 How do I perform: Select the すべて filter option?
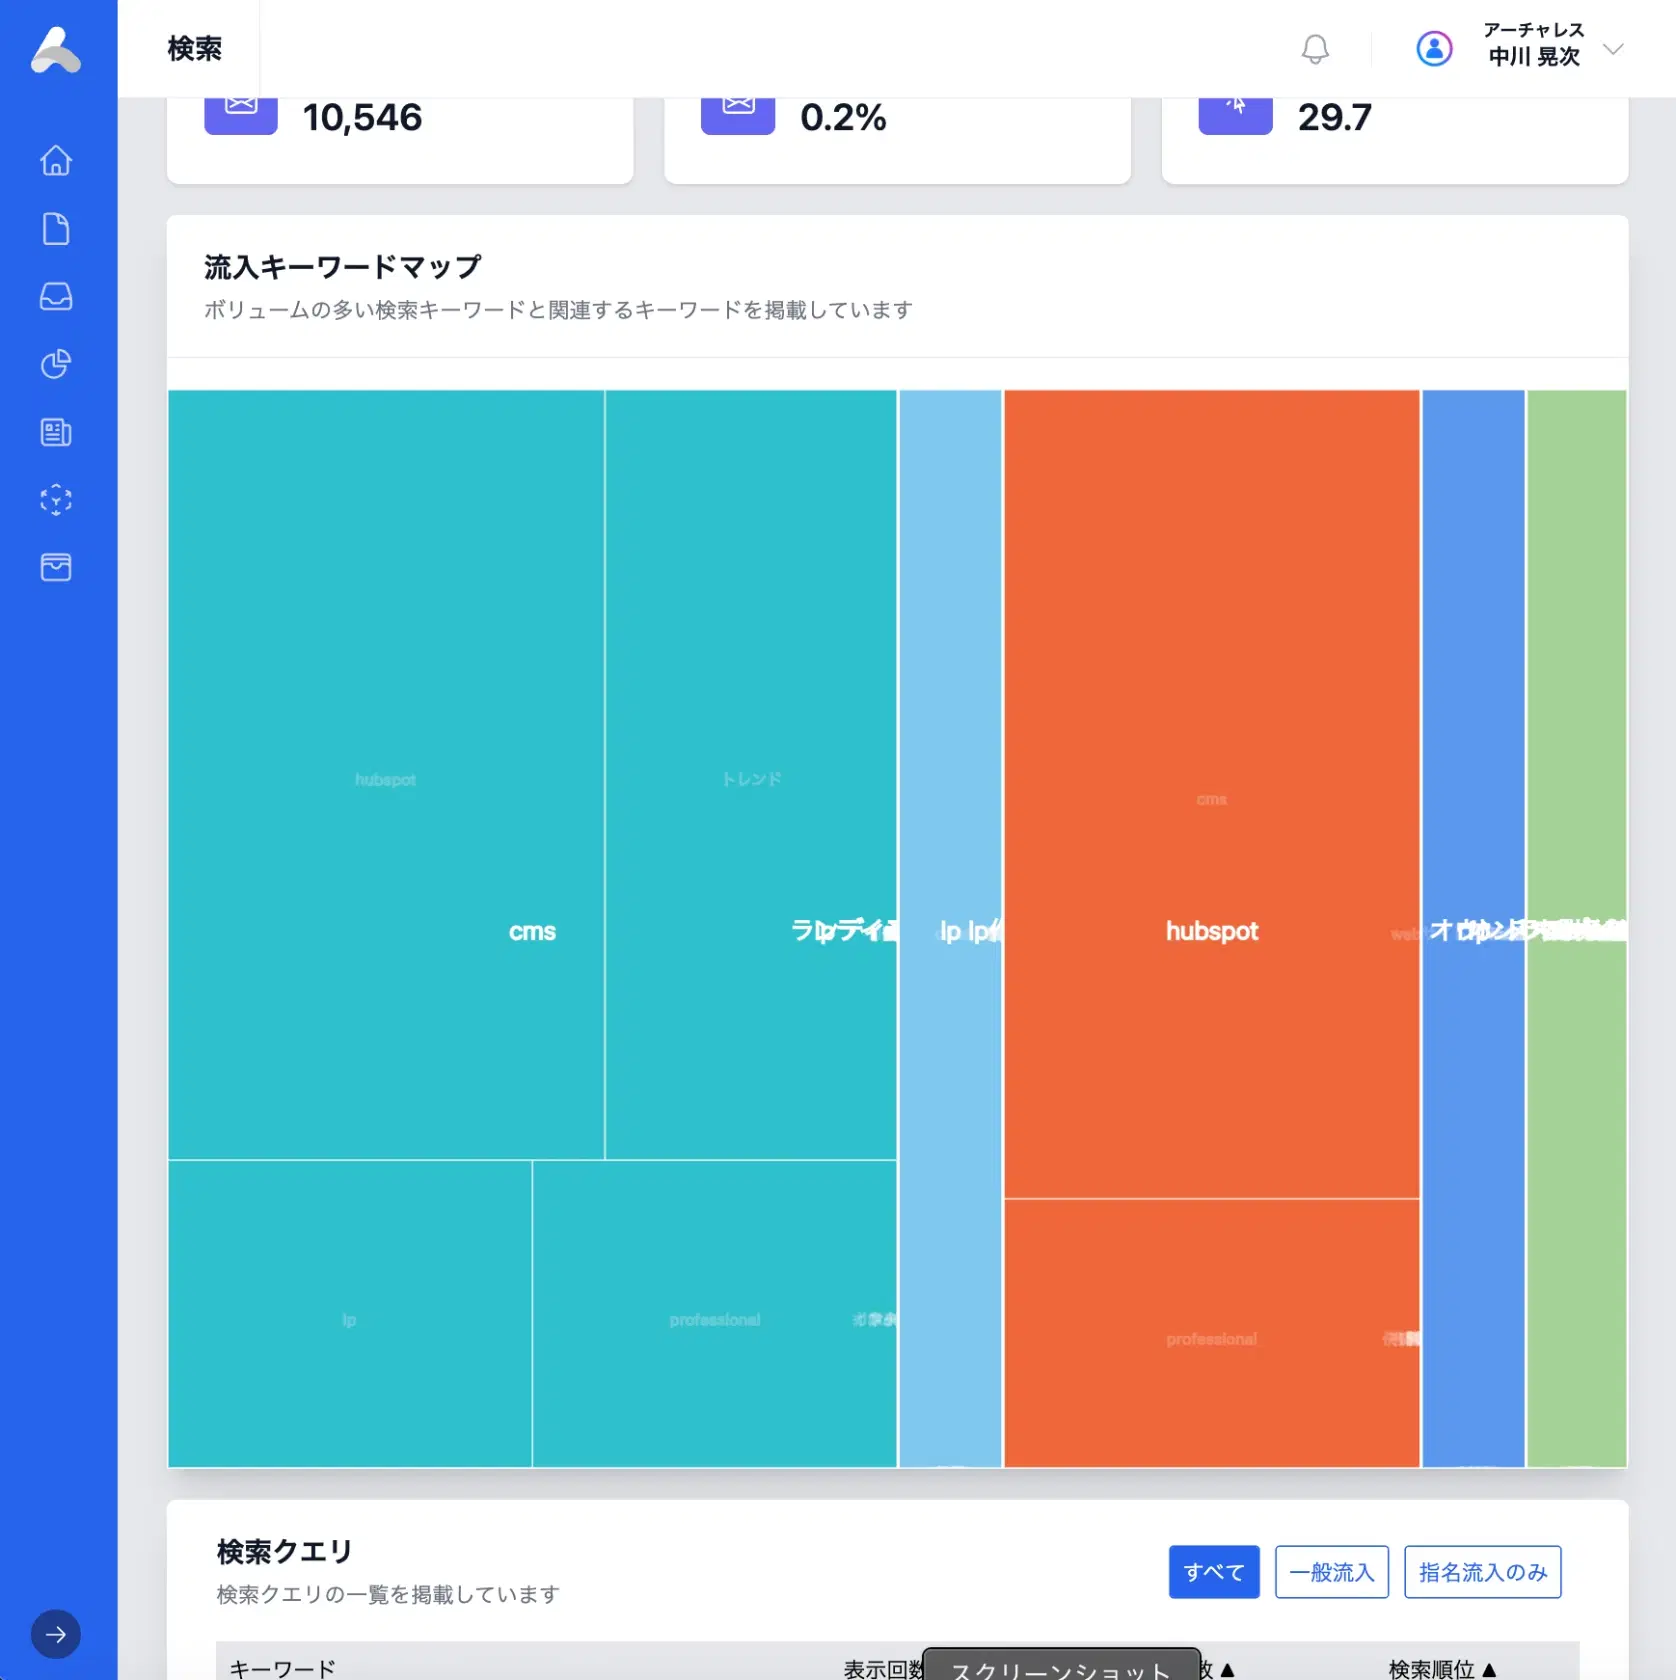(x=1213, y=1571)
